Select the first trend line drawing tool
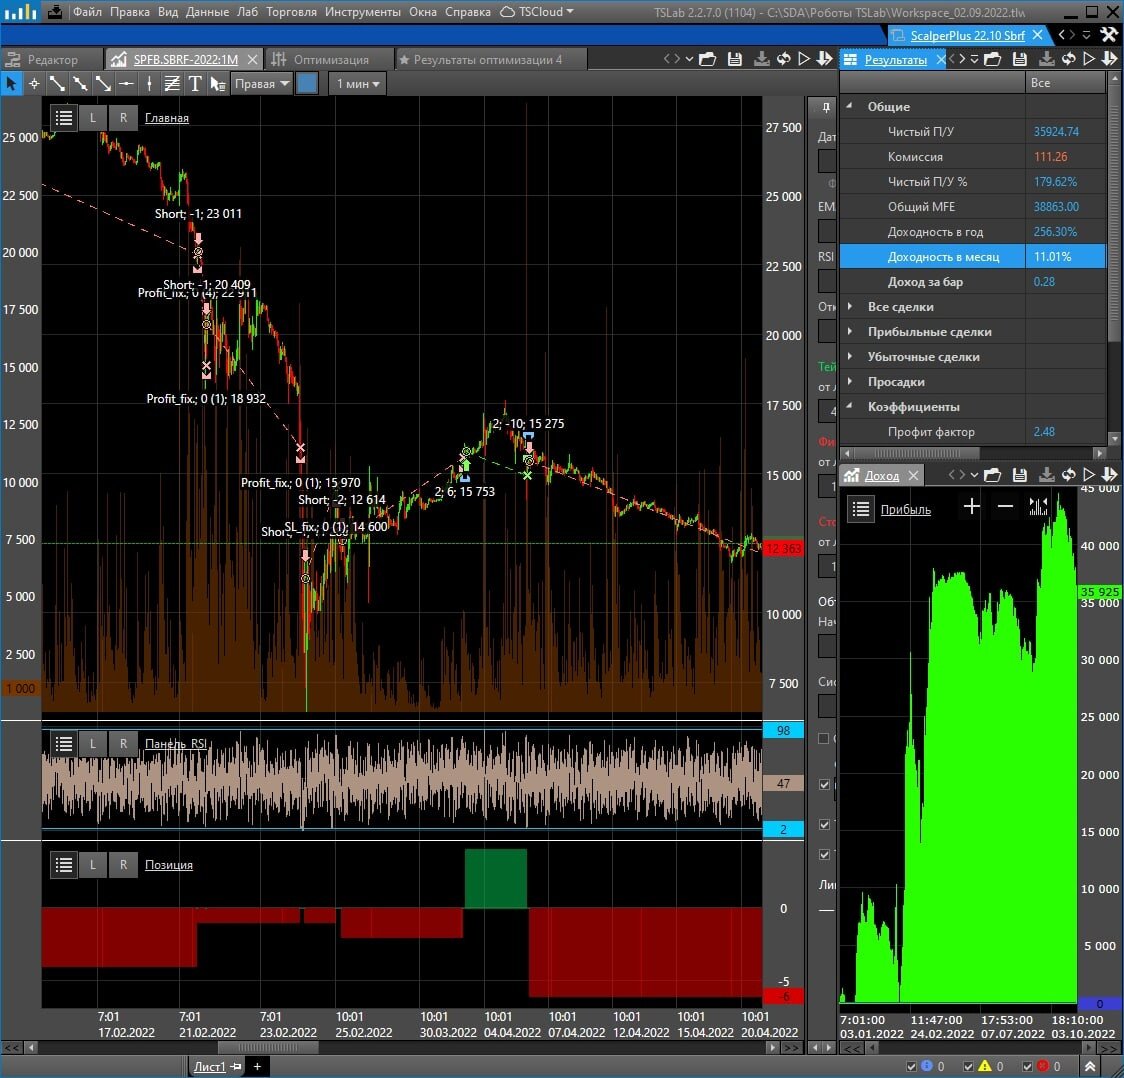 pyautogui.click(x=57, y=84)
